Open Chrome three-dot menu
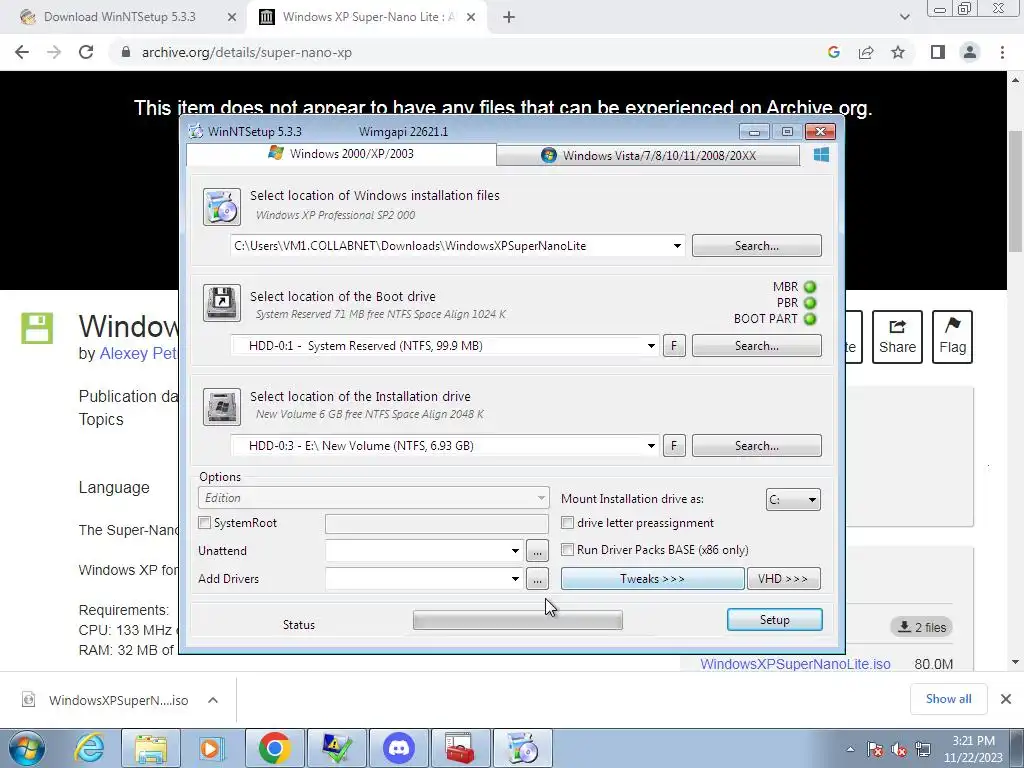Screen dimensions: 1024x768 [1002, 52]
